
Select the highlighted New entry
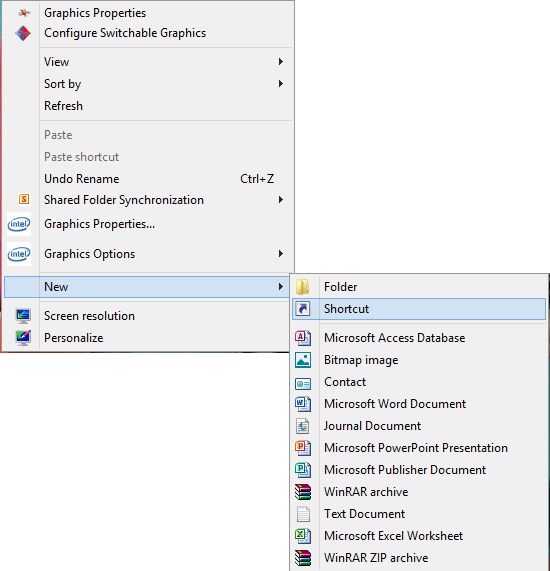click(146, 287)
